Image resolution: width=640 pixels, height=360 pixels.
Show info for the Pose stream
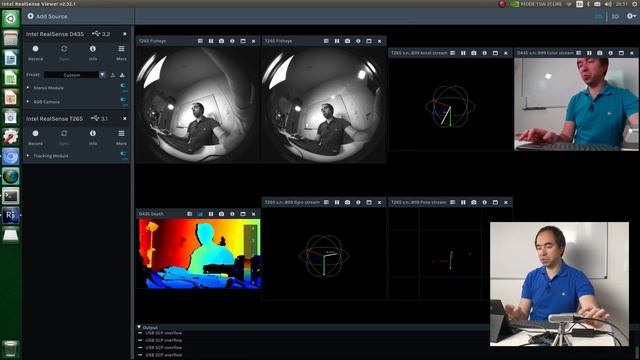tap(484, 202)
